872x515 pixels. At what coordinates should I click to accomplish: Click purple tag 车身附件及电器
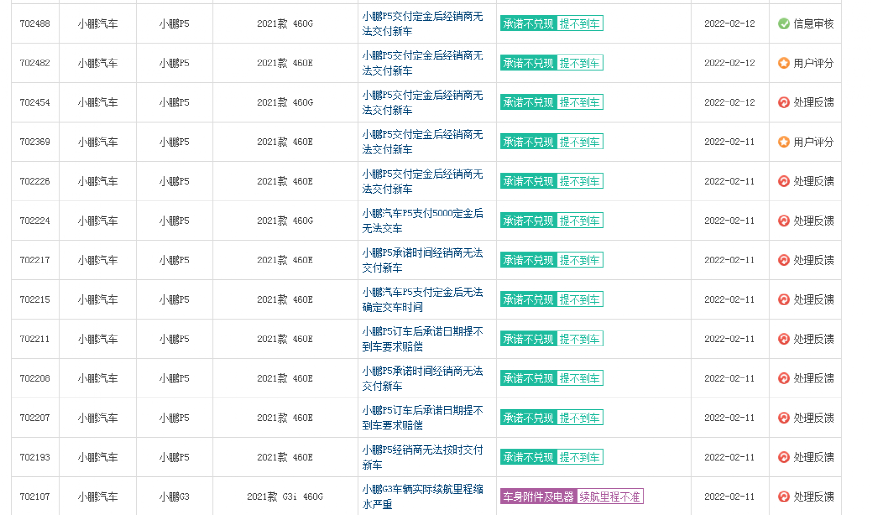coord(538,497)
